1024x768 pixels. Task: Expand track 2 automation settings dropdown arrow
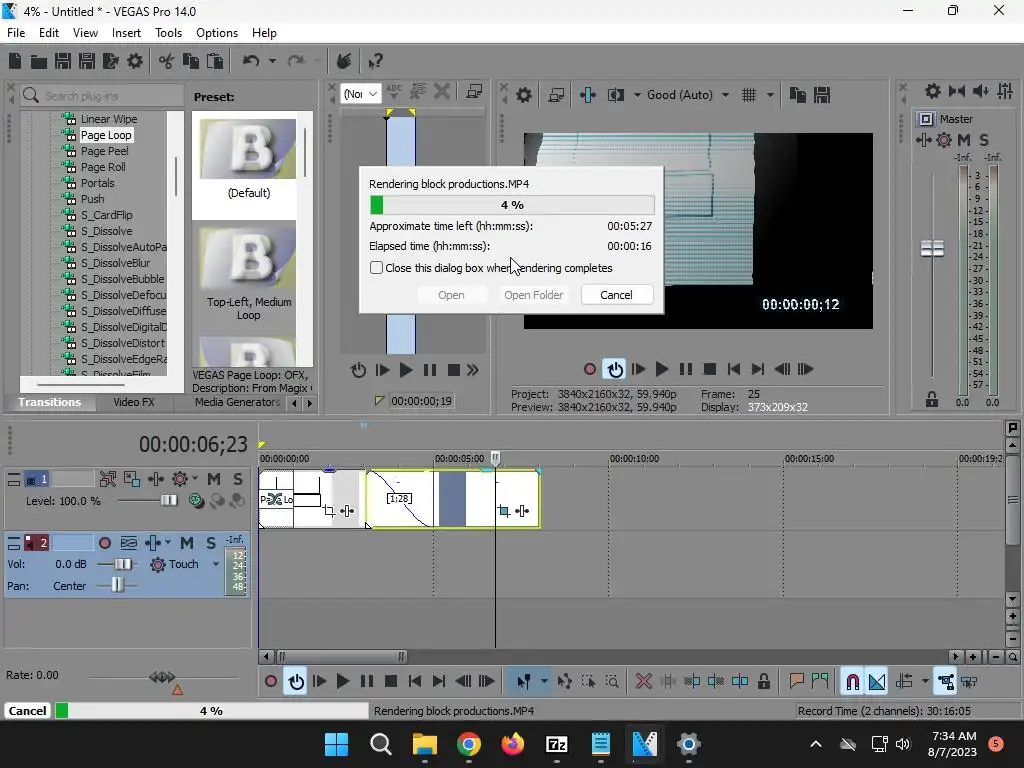(x=168, y=542)
